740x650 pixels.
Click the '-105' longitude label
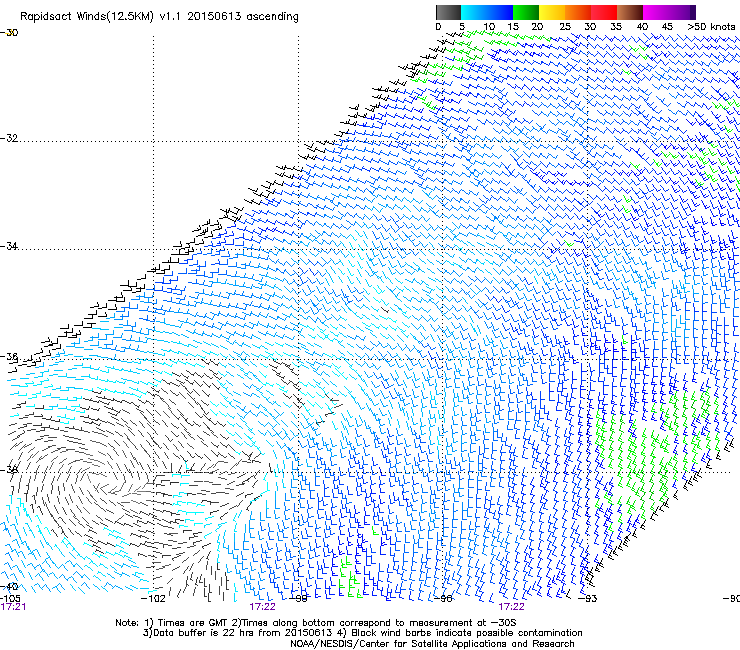10,598
